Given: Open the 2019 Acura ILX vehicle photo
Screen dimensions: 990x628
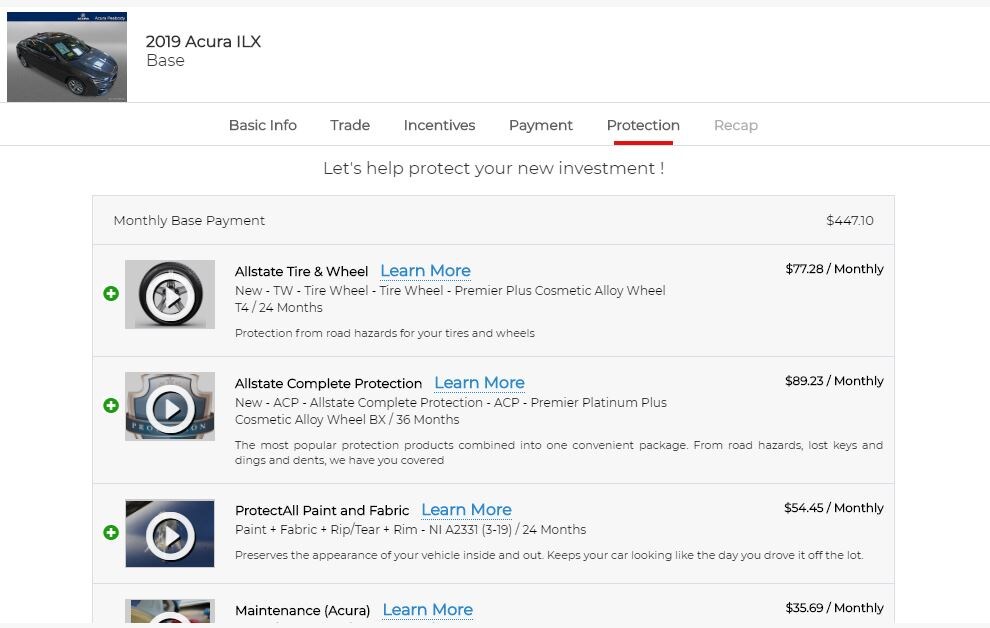Looking at the screenshot, I should click(x=67, y=57).
